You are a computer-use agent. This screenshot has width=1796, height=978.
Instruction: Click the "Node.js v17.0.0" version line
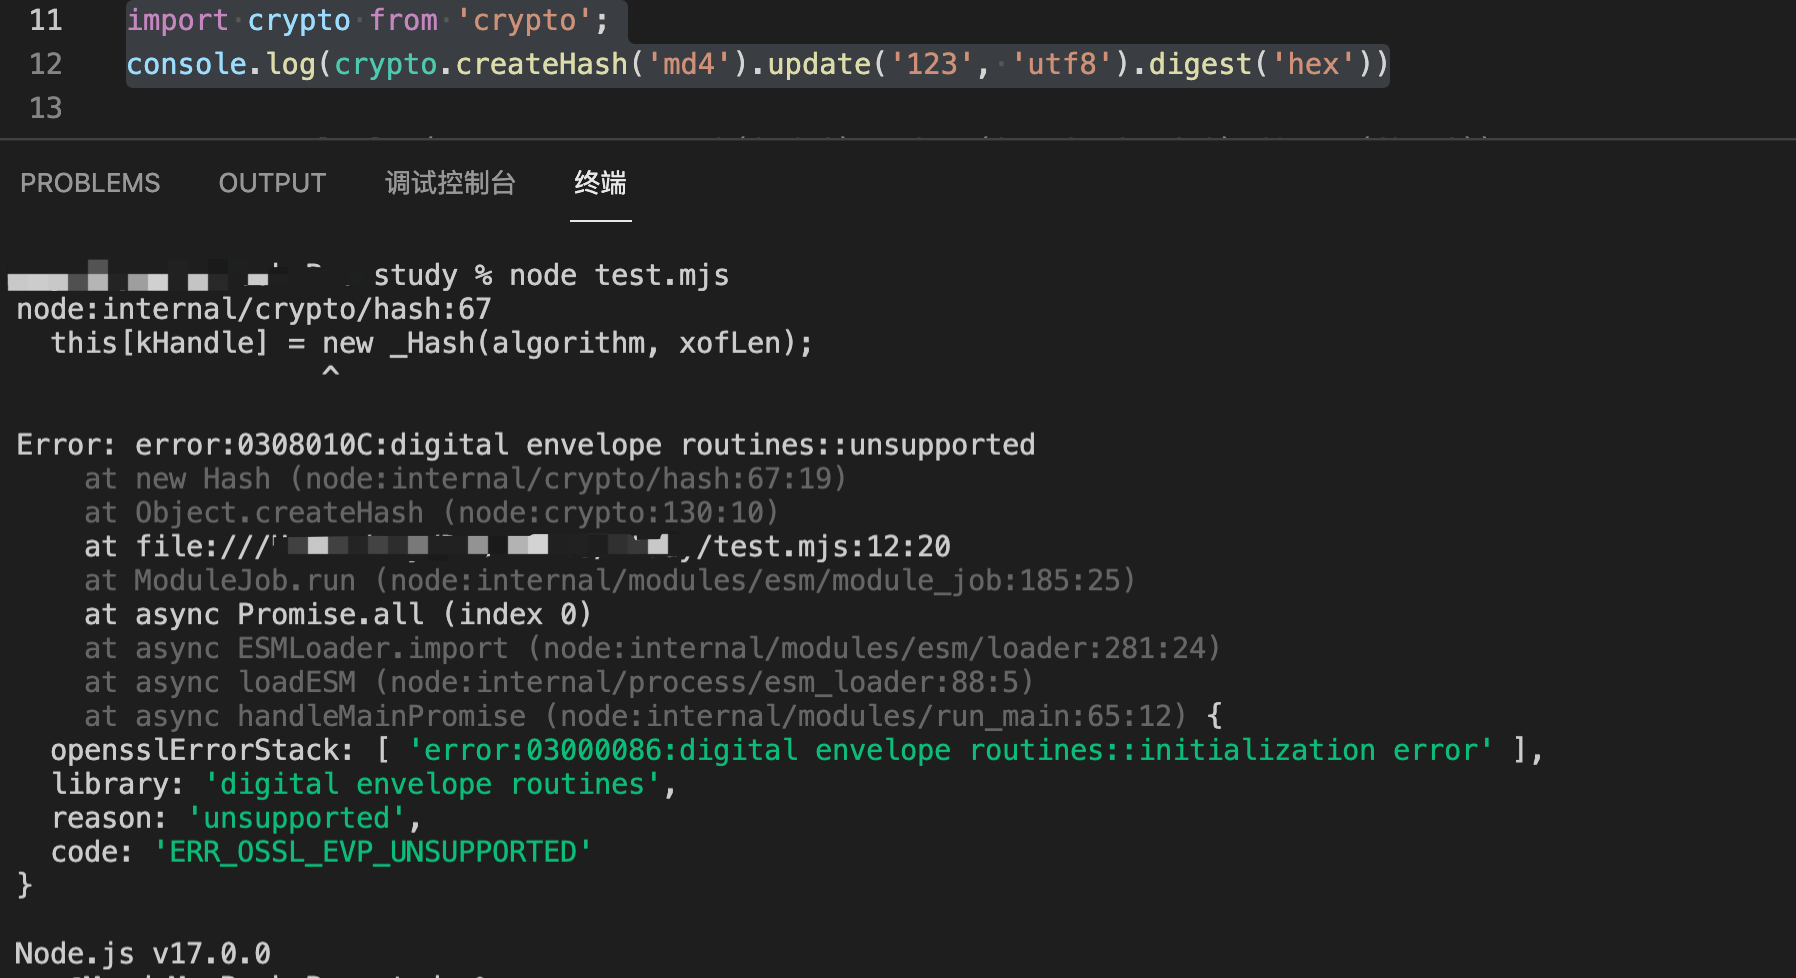(x=143, y=954)
